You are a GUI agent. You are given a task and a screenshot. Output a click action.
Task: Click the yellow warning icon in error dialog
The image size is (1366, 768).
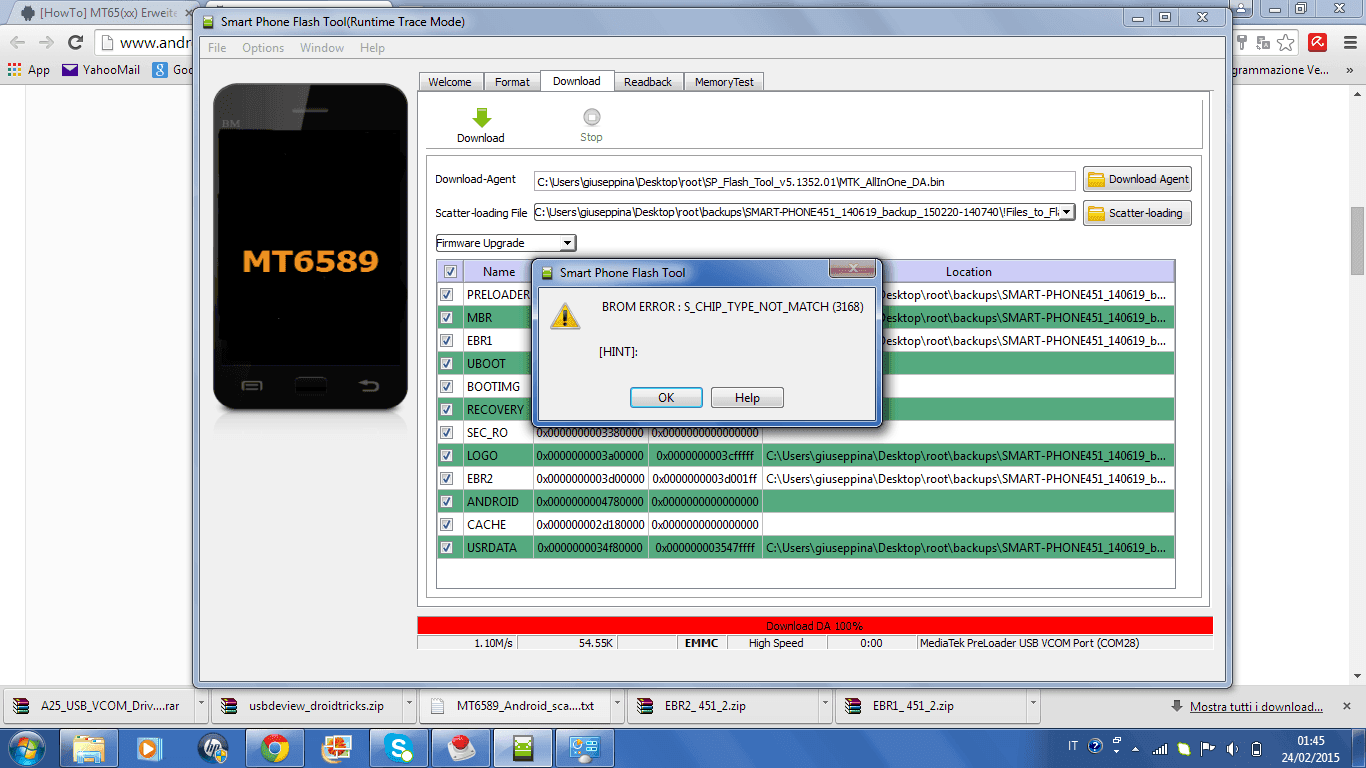(565, 316)
